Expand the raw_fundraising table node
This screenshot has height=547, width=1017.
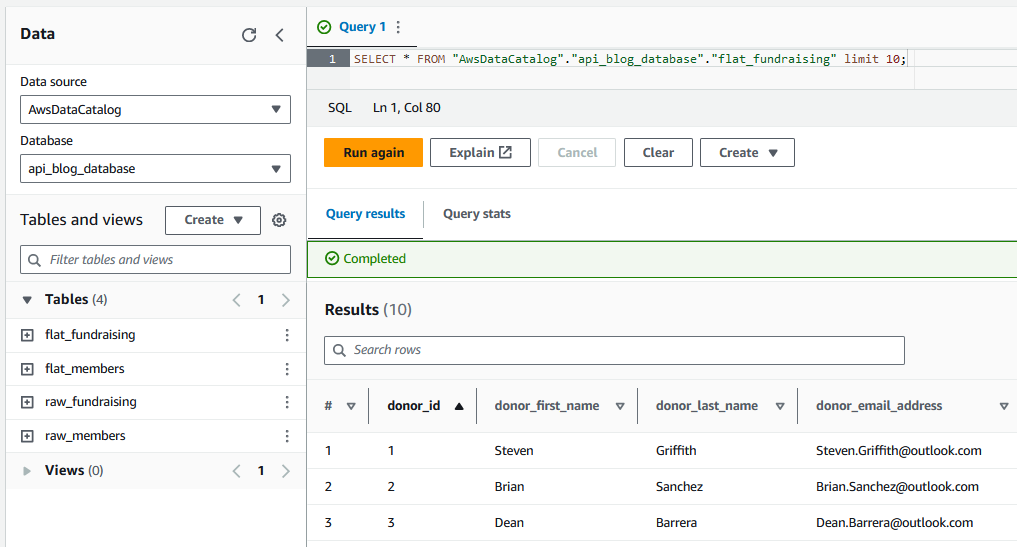coord(27,402)
